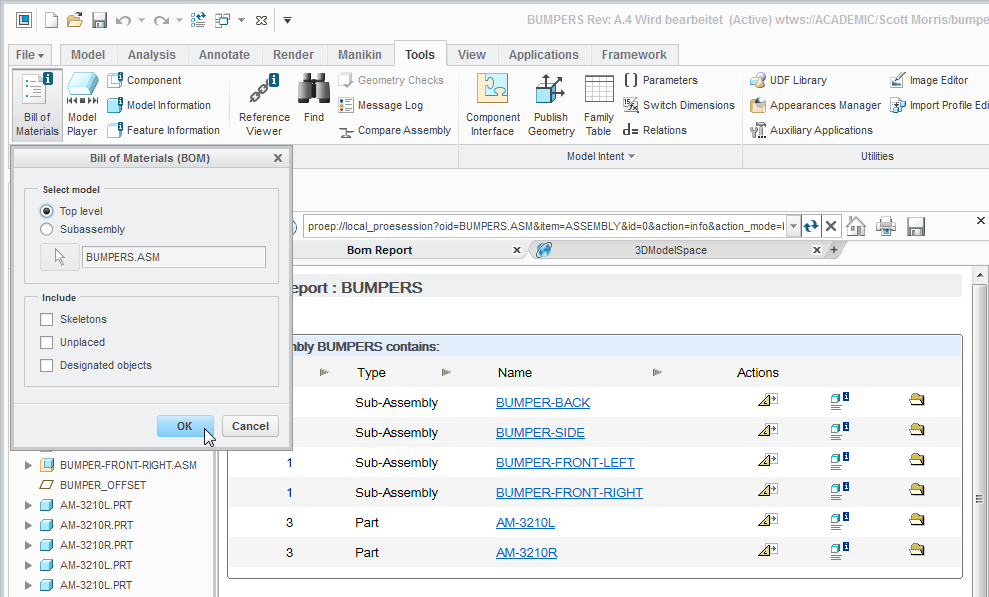989x597 pixels.
Task: Open Component Interface tool
Action: (493, 105)
